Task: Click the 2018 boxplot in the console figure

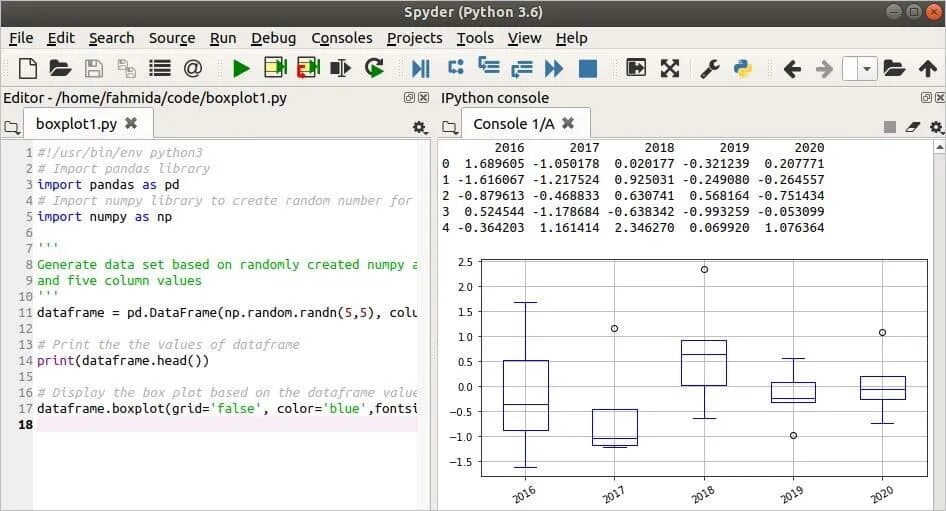Action: pyautogui.click(x=703, y=363)
